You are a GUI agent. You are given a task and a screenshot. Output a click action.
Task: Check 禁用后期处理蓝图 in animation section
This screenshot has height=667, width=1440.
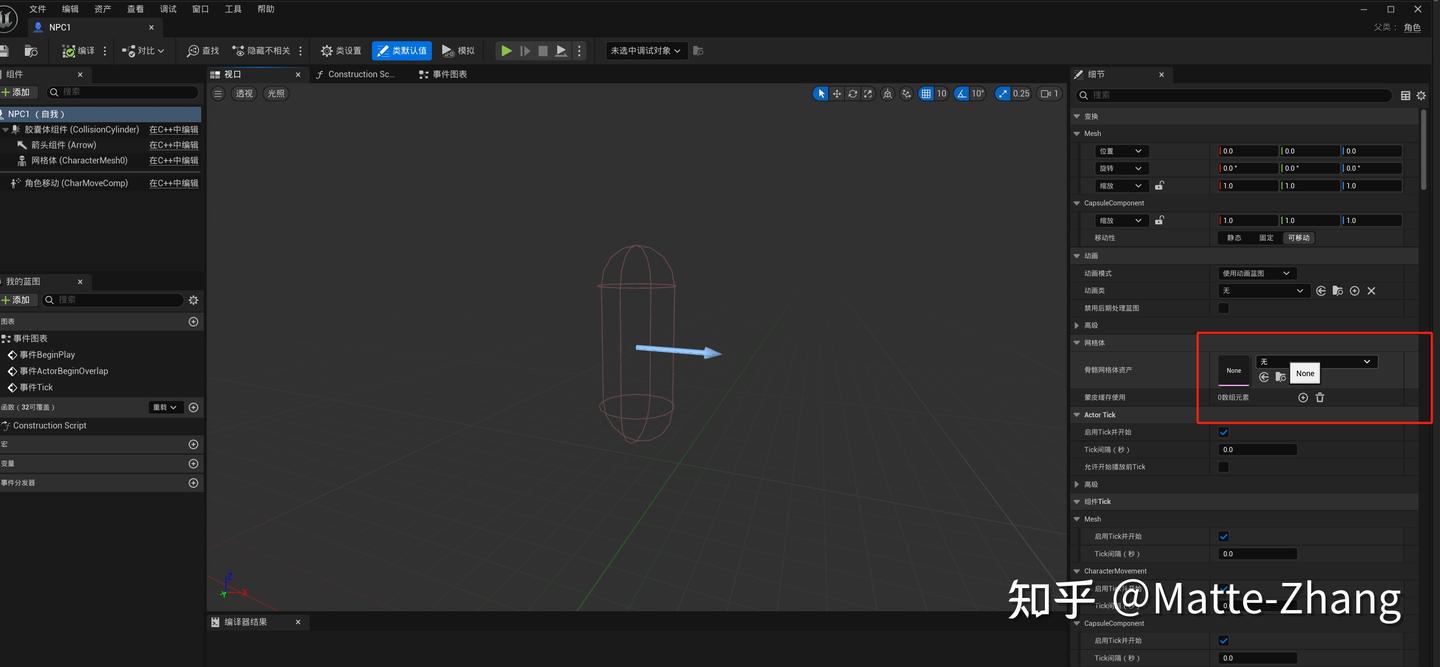(x=1223, y=308)
